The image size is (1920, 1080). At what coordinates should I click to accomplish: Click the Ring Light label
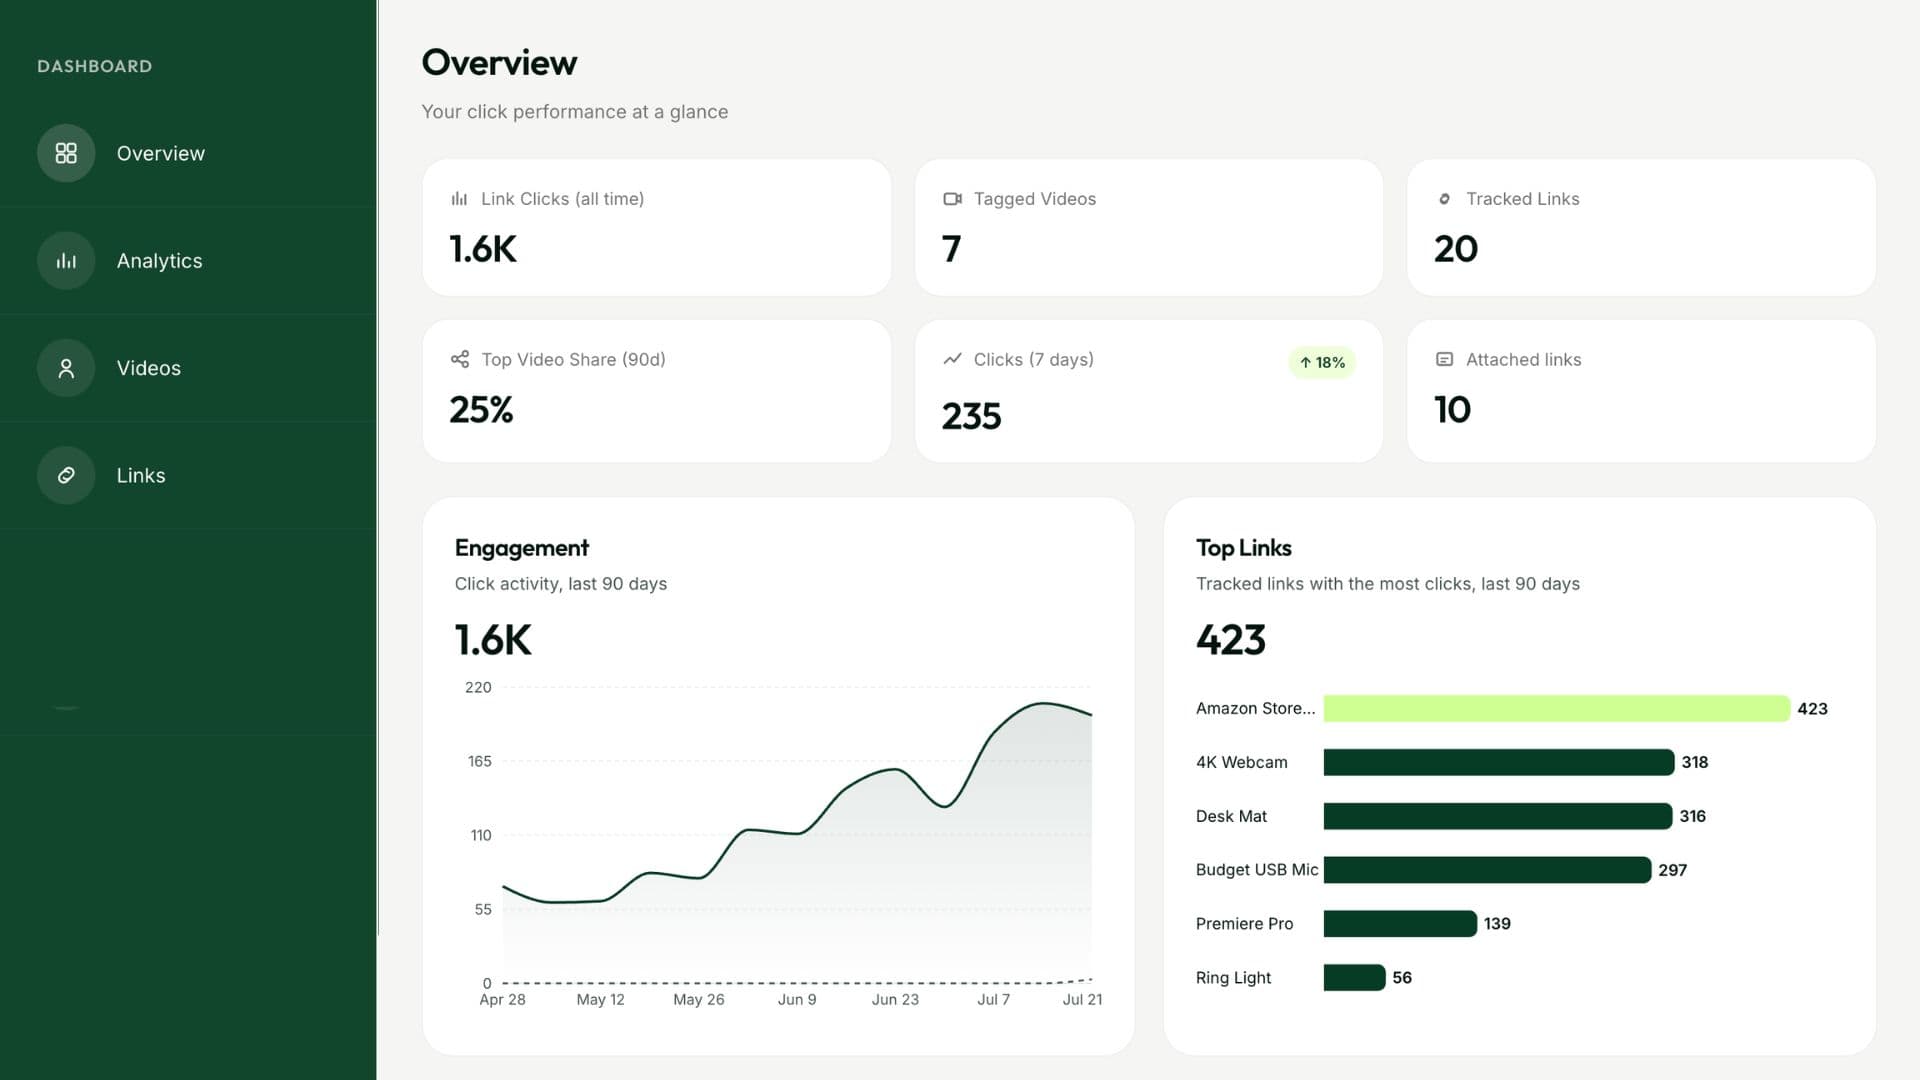(x=1233, y=978)
